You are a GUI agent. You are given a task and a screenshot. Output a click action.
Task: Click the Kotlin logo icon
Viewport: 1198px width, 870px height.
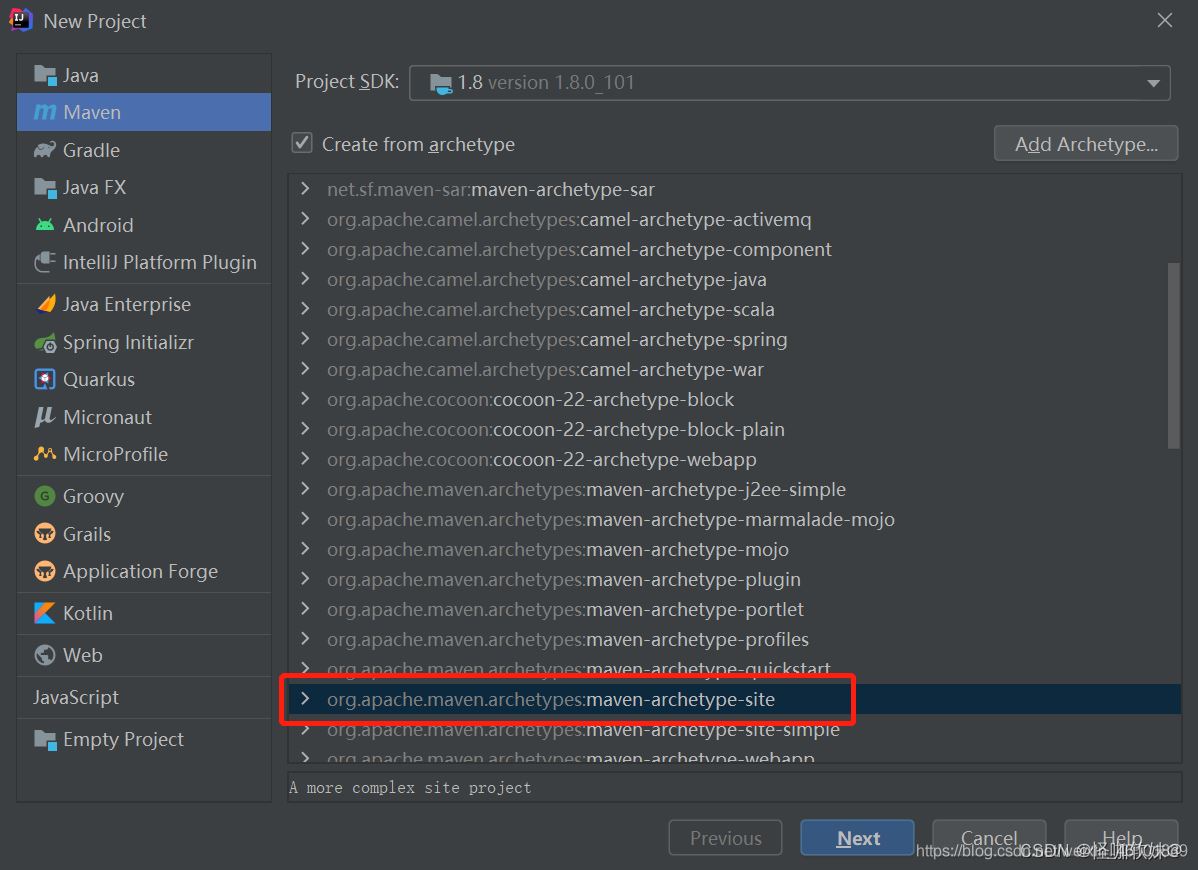pyautogui.click(x=45, y=613)
